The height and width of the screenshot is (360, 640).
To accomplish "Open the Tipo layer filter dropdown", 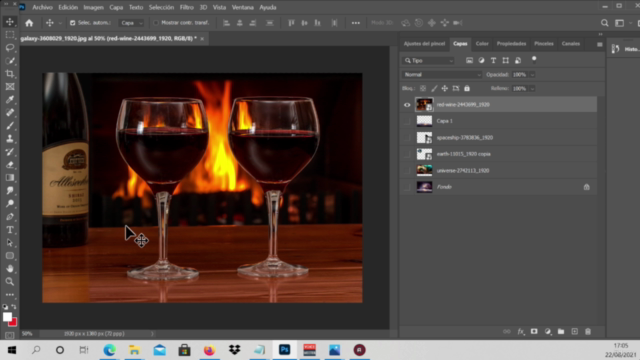I will 428,60.
